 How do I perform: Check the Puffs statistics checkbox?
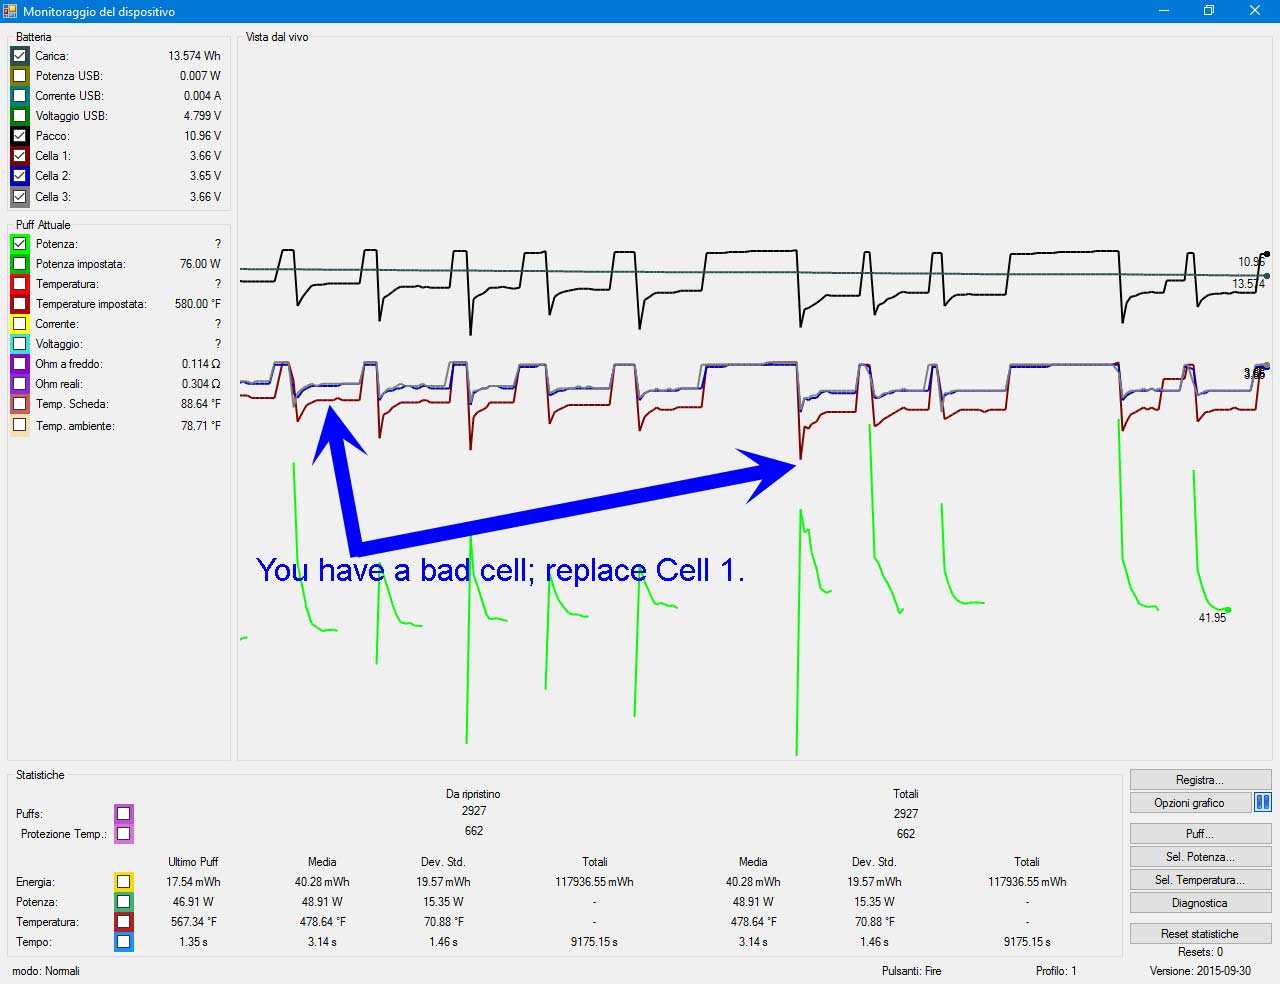pos(123,813)
